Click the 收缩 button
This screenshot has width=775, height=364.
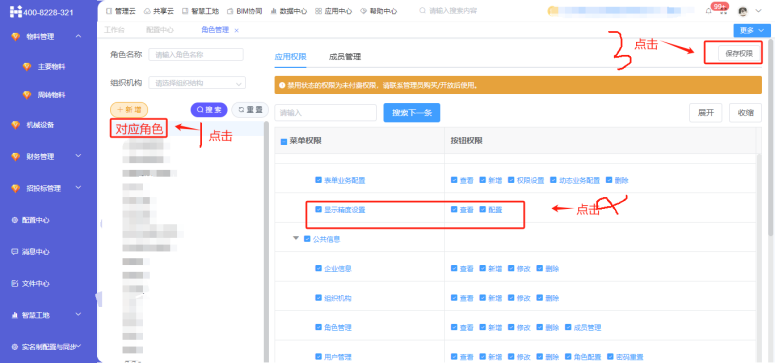(x=745, y=113)
